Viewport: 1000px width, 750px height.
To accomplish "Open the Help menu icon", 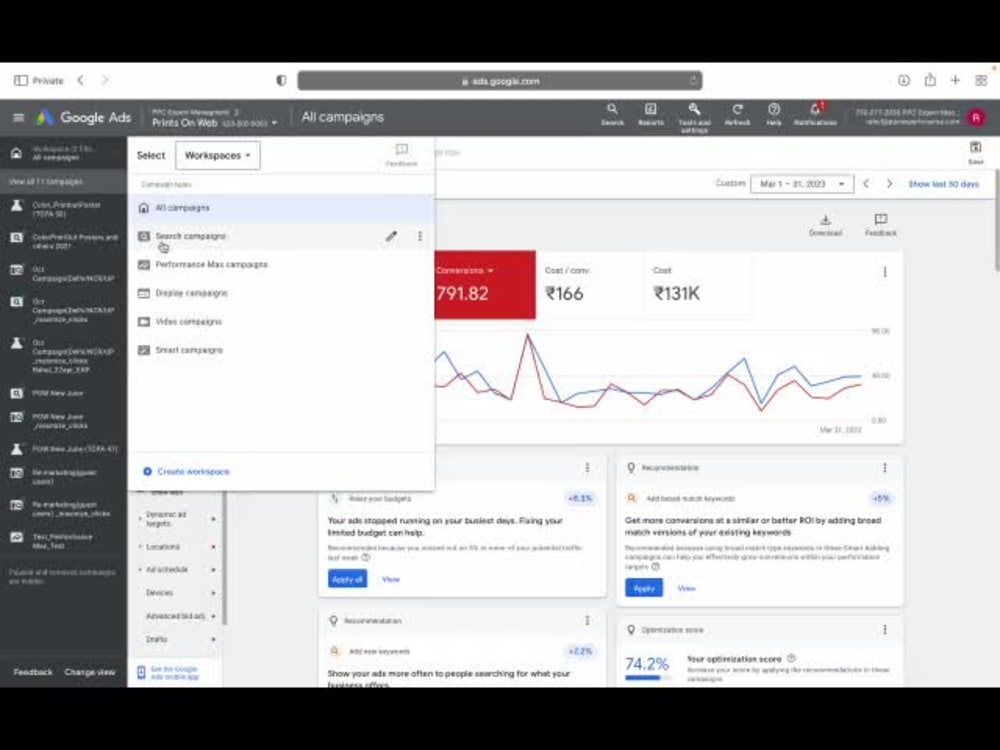I will coord(774,115).
